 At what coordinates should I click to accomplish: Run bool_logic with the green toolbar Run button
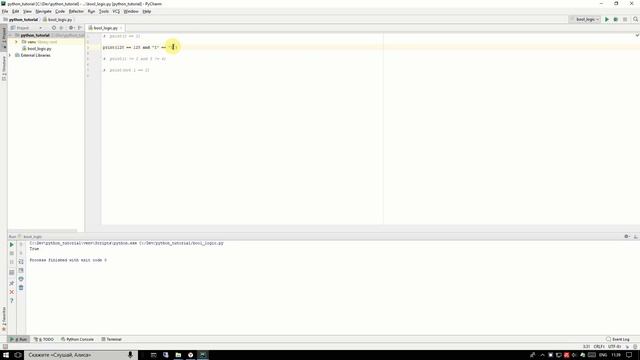[607, 19]
